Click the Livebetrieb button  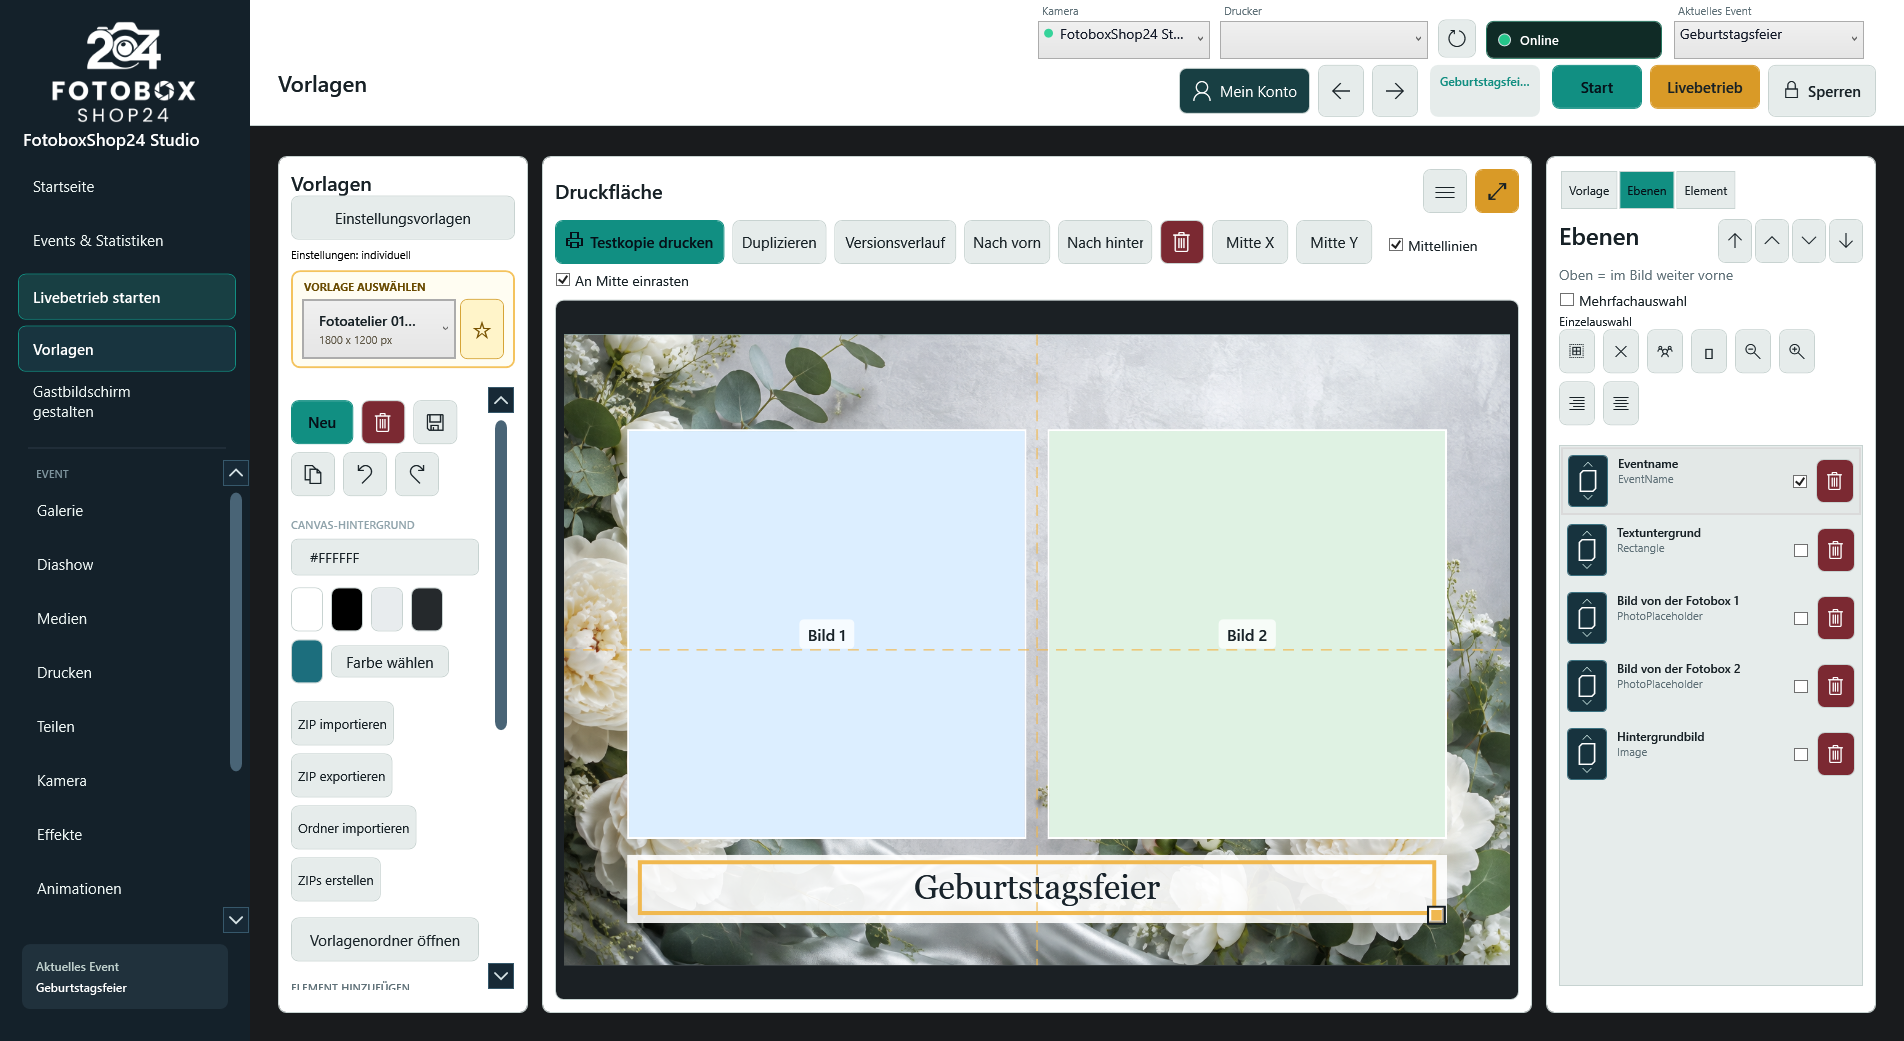tap(1704, 88)
